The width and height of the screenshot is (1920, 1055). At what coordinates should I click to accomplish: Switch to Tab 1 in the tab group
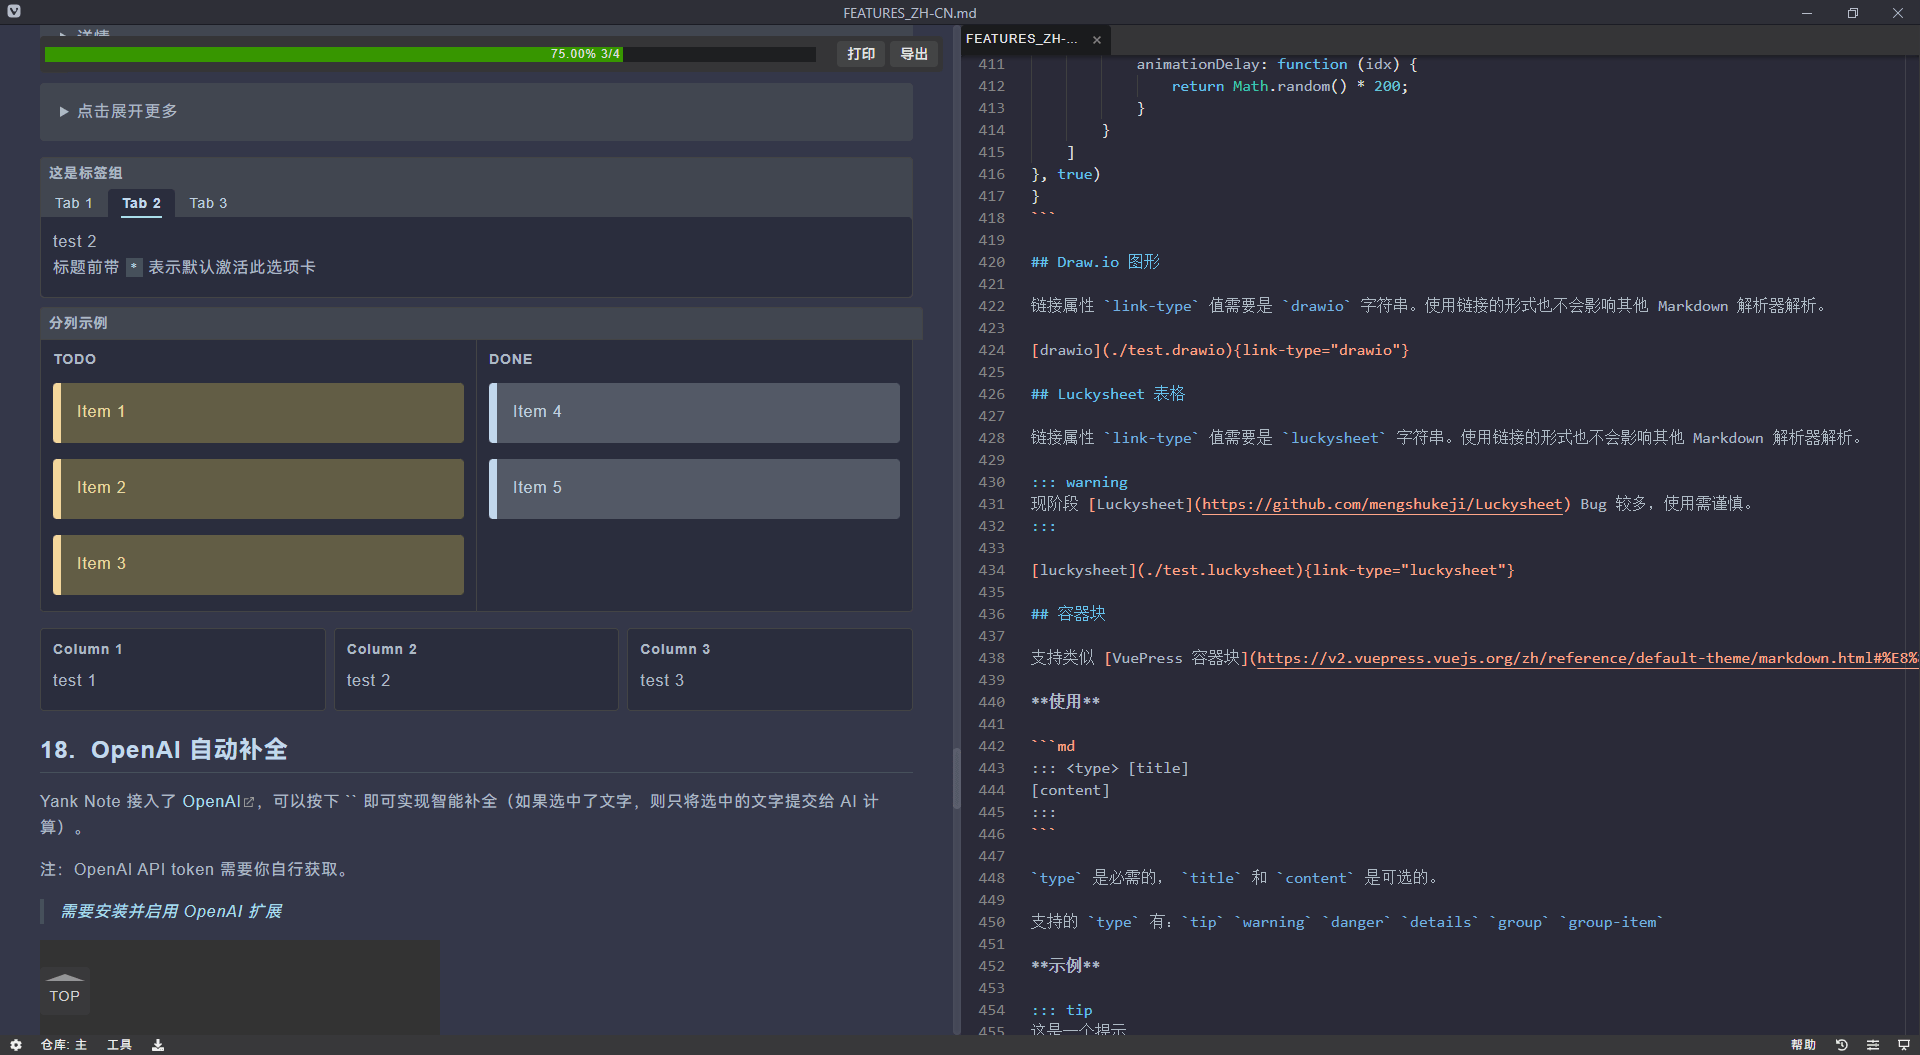tap(74, 203)
